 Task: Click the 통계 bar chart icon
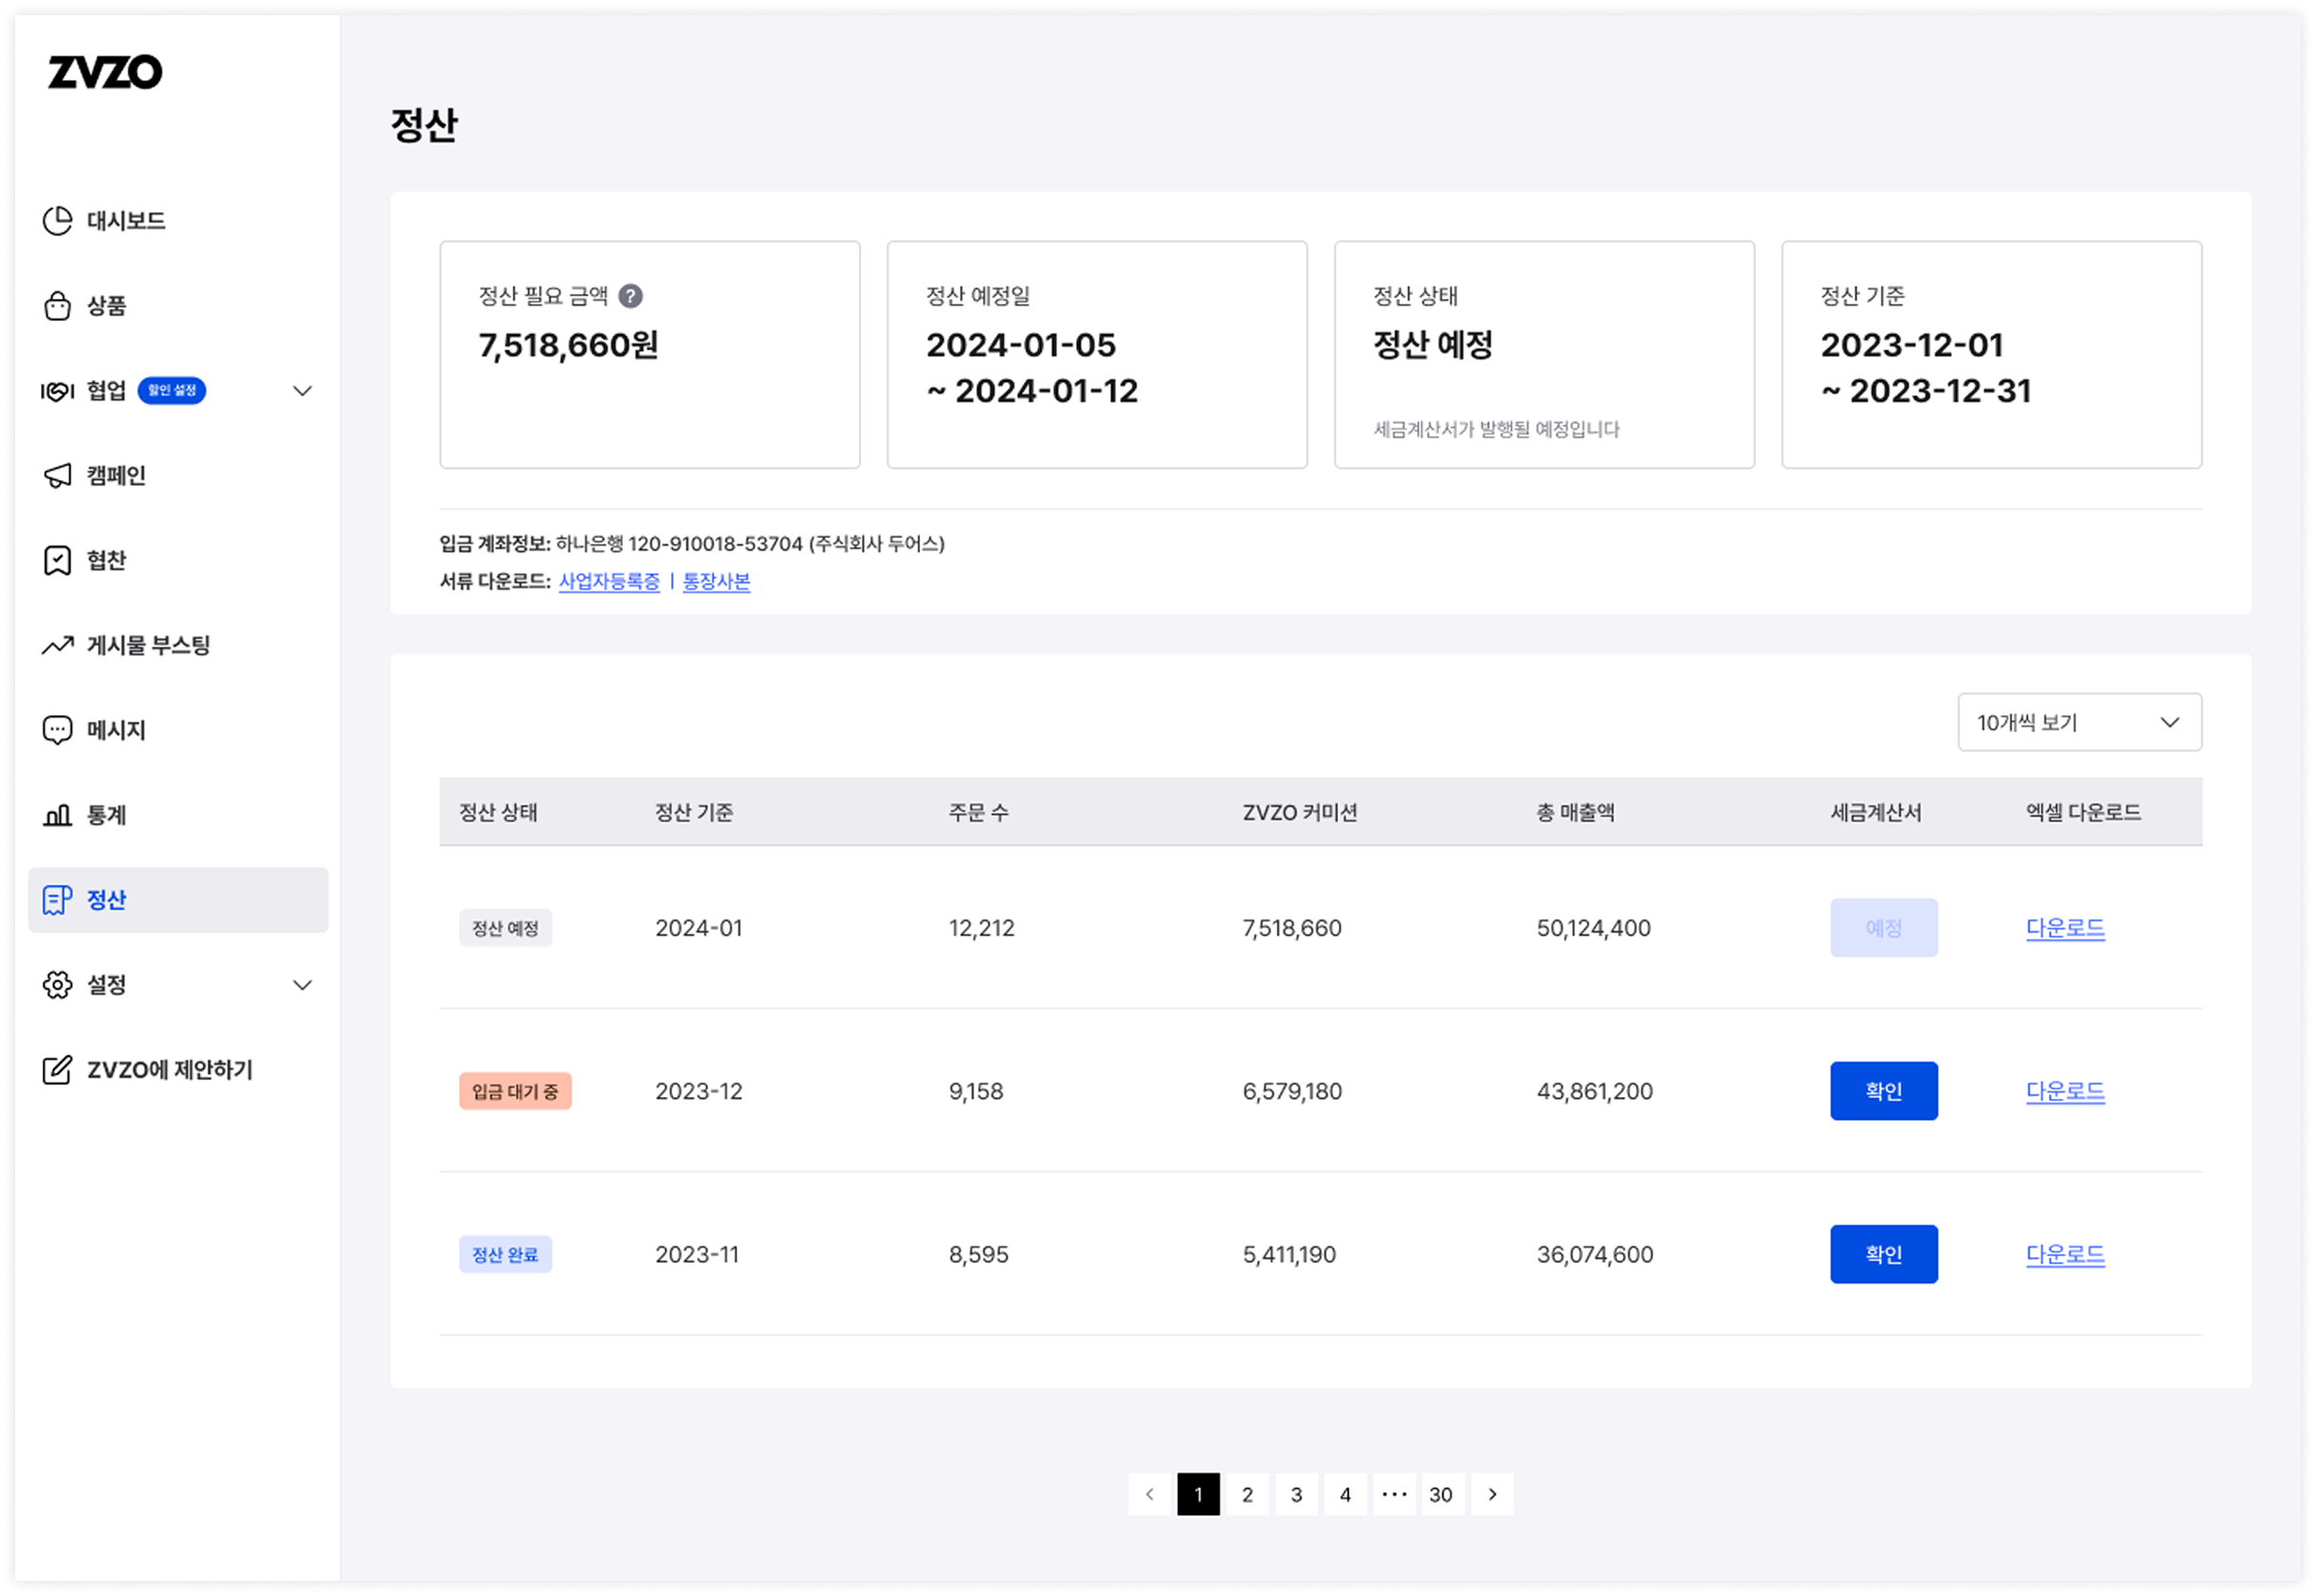(x=57, y=815)
